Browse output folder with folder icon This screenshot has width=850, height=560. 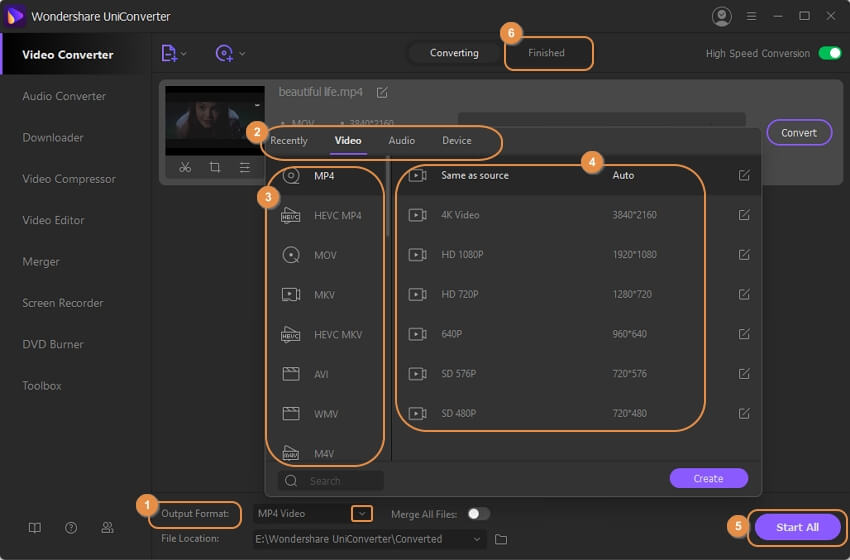[501, 539]
